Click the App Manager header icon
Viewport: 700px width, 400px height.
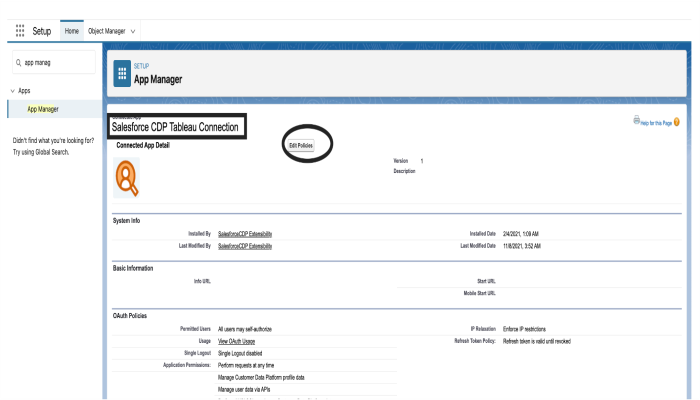point(122,73)
